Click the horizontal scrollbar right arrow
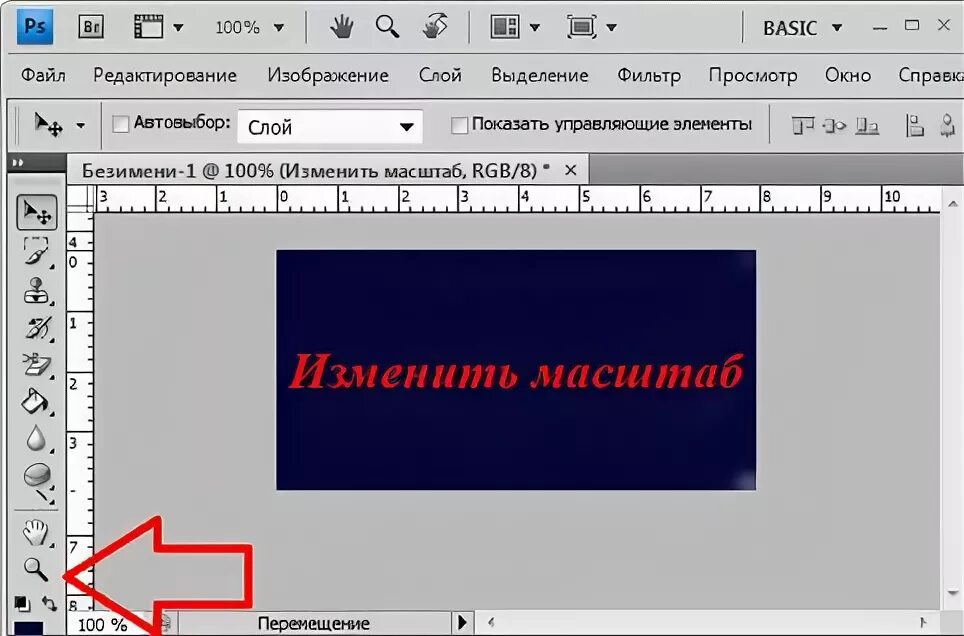Image resolution: width=964 pixels, height=636 pixels. (x=922, y=622)
